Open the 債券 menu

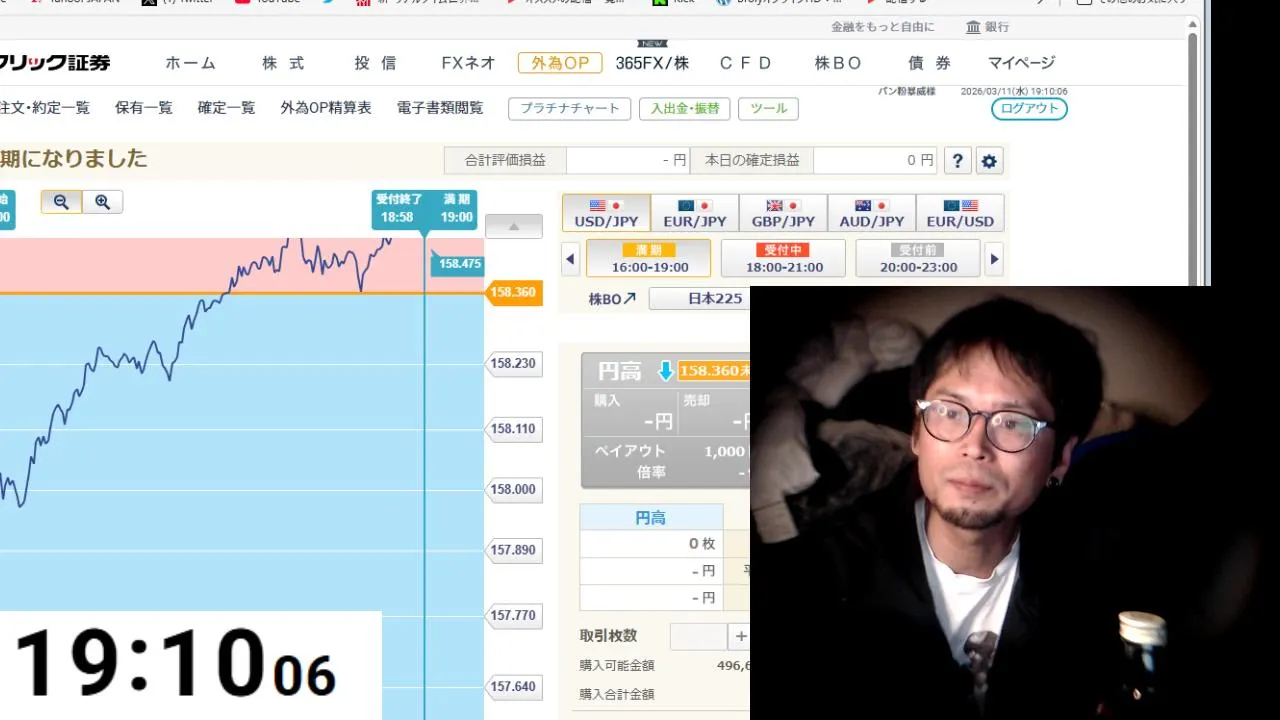pos(929,63)
